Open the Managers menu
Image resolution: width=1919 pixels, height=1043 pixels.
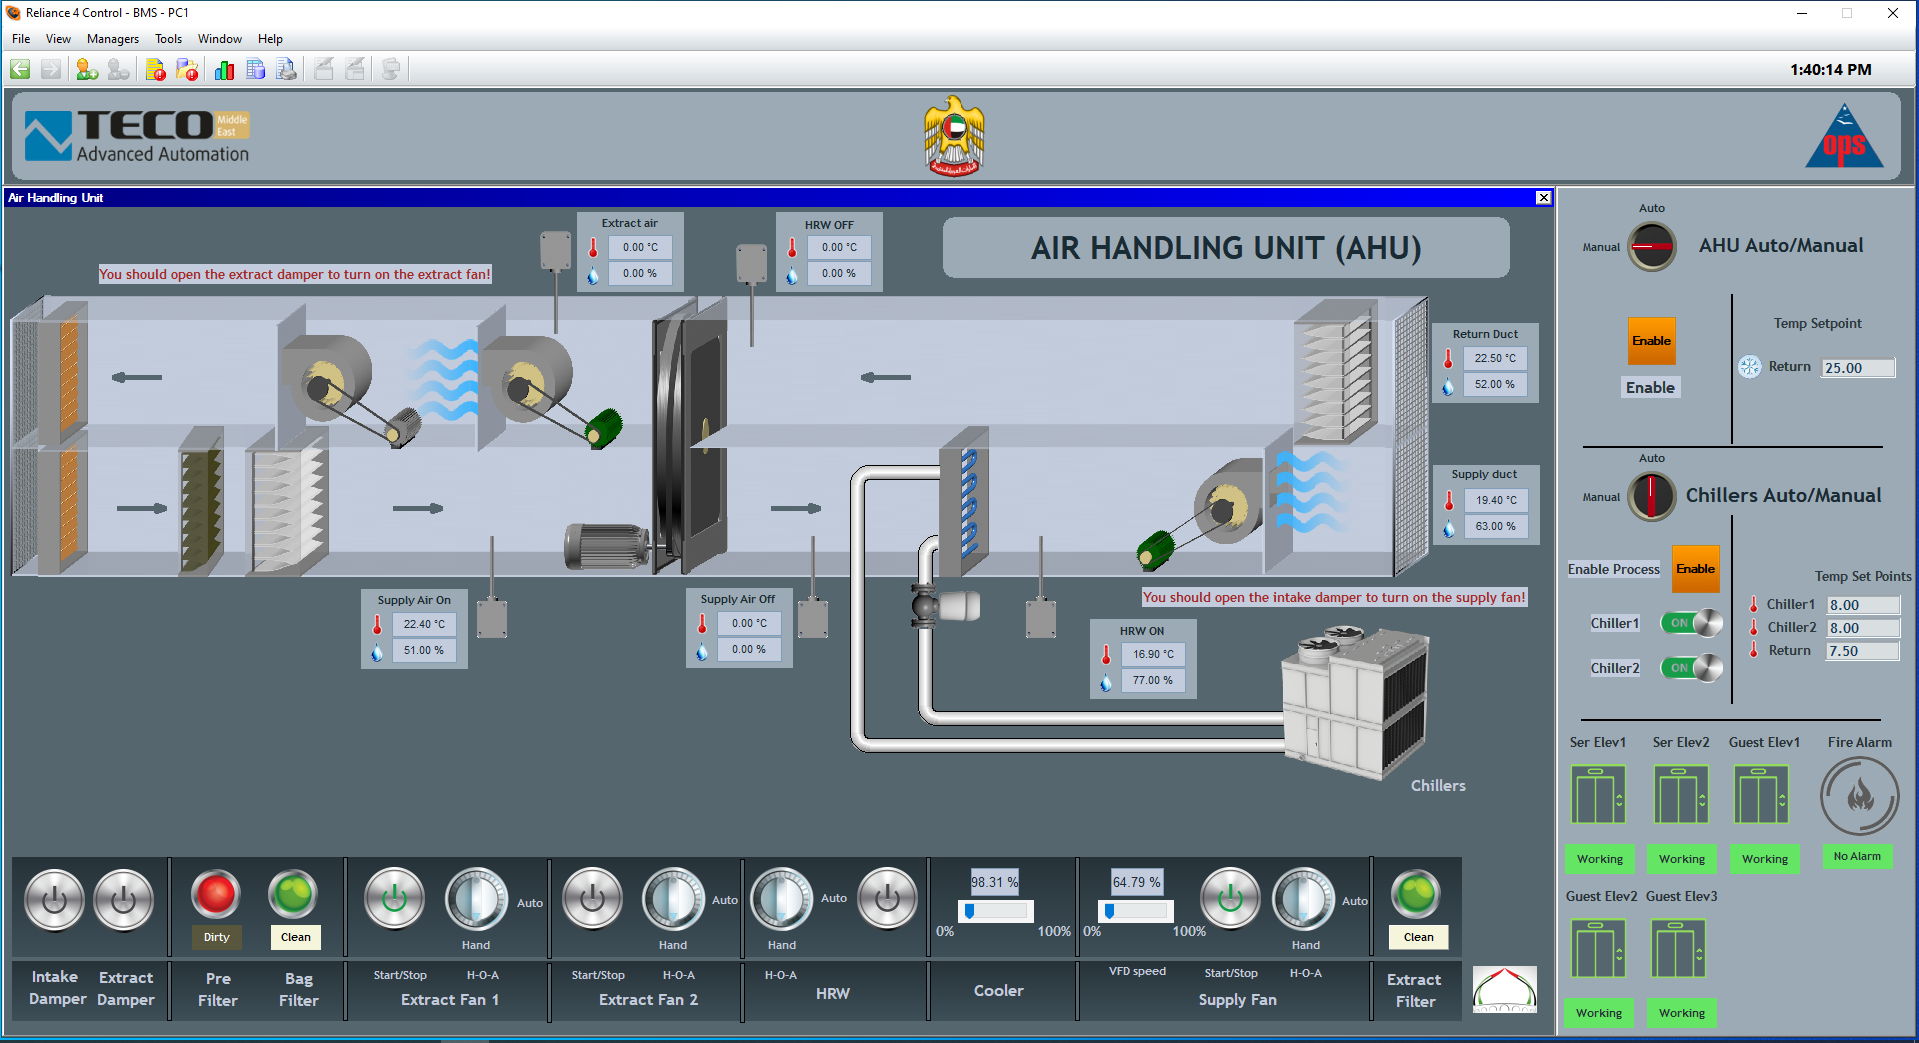pos(112,39)
